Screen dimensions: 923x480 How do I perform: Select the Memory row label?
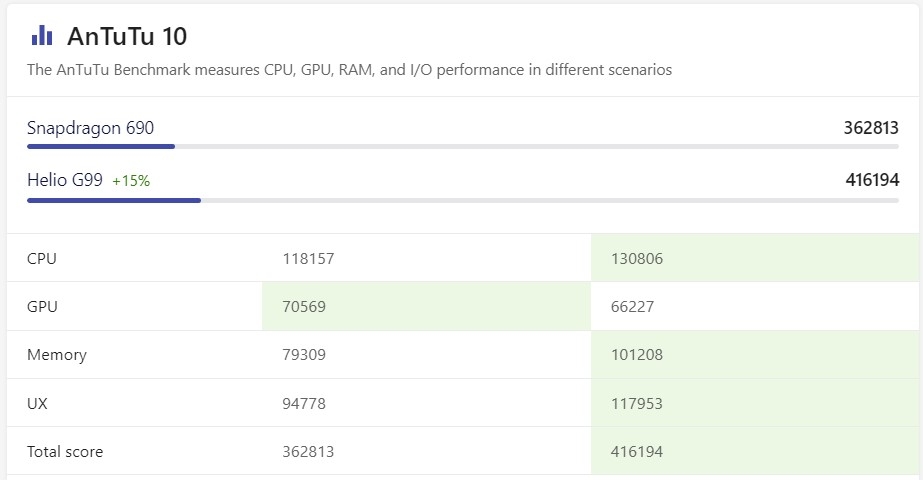click(57, 355)
